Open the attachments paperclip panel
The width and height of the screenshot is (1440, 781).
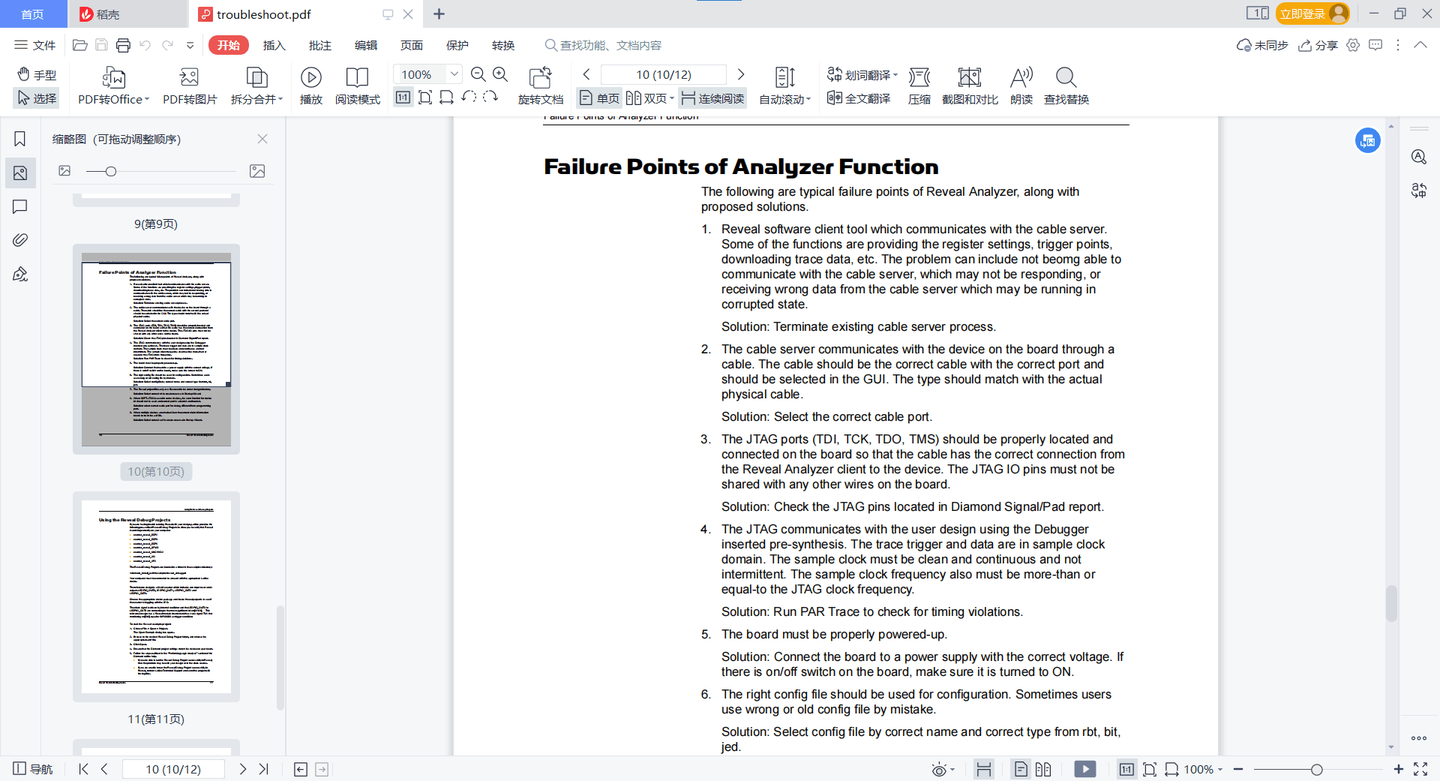tap(20, 240)
